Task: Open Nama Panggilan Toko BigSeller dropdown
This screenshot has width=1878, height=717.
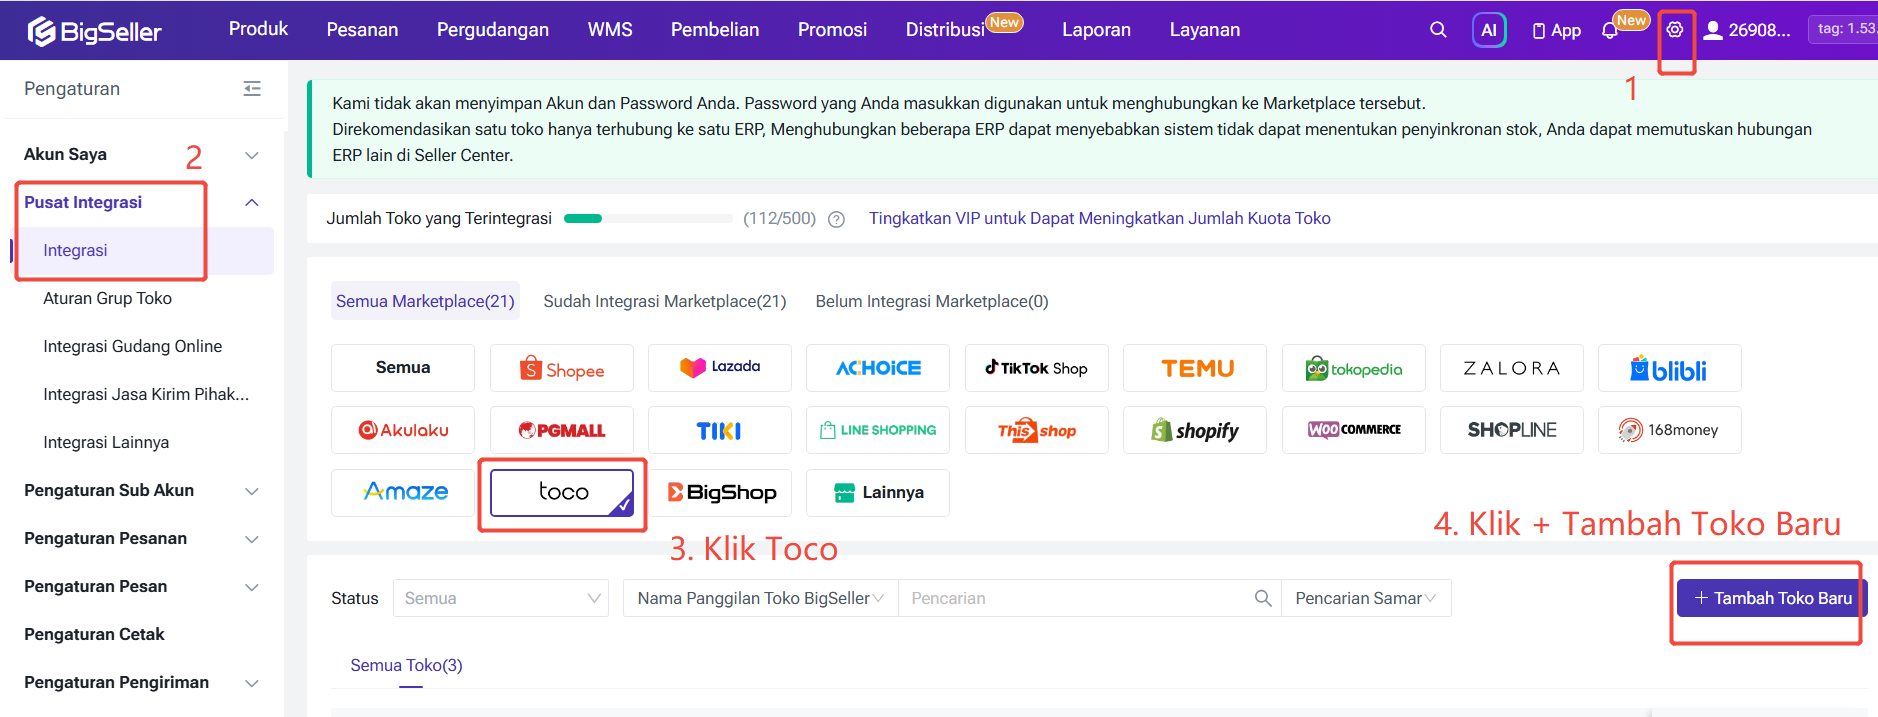Action: [x=761, y=598]
